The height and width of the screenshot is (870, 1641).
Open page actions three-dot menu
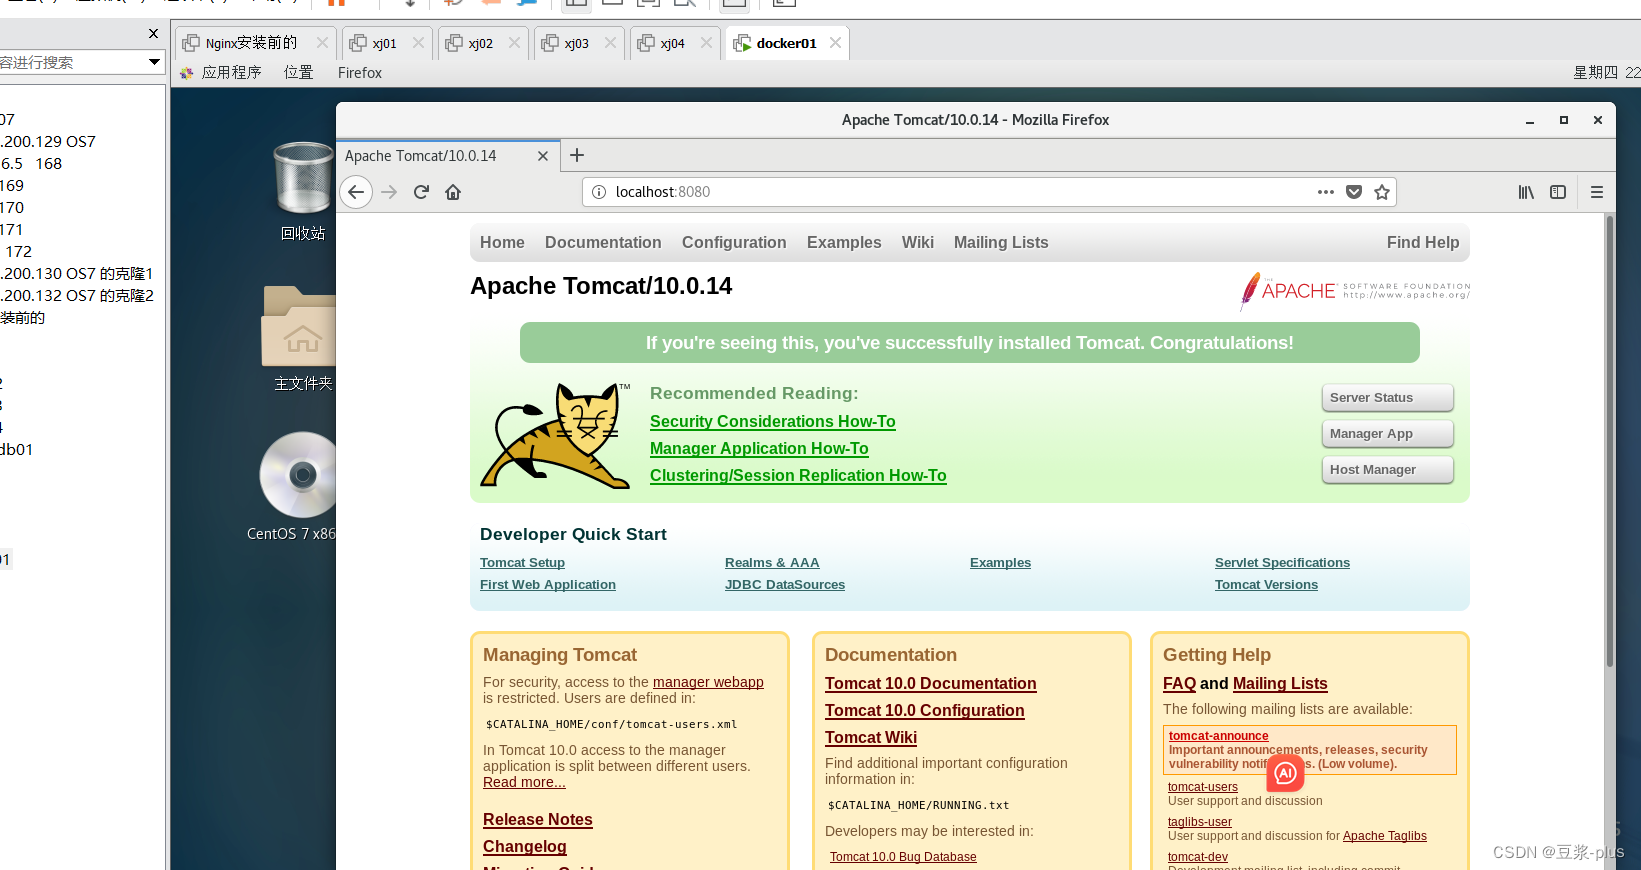coord(1326,192)
